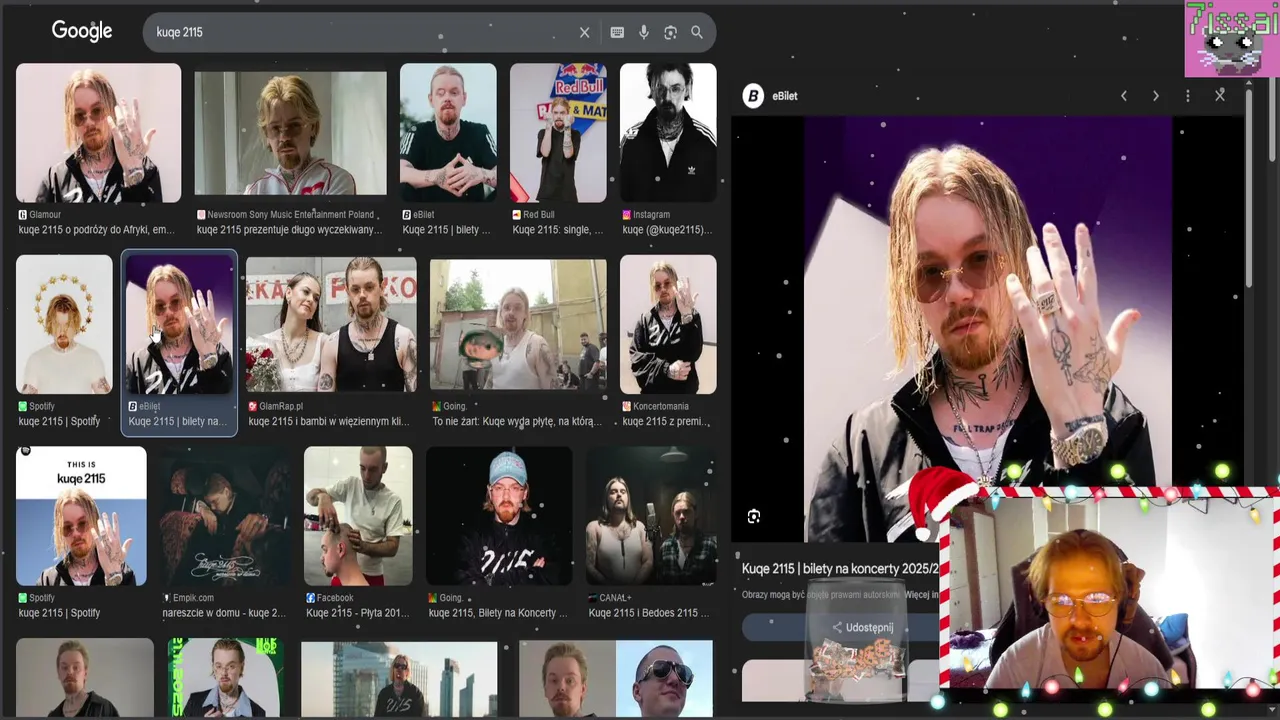Click the 'Koncertomania' source label
This screenshot has width=1280, height=720.
(661, 407)
